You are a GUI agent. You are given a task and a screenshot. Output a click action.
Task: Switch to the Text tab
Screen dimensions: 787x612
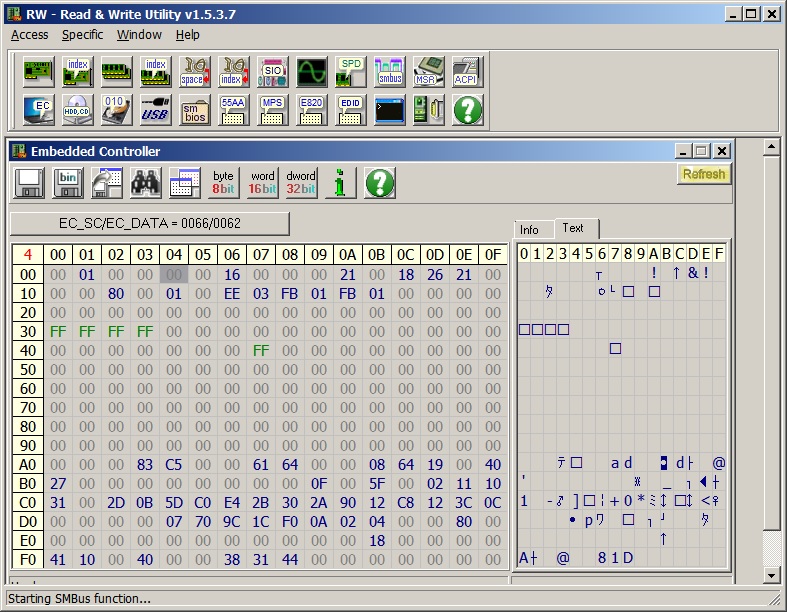click(576, 228)
